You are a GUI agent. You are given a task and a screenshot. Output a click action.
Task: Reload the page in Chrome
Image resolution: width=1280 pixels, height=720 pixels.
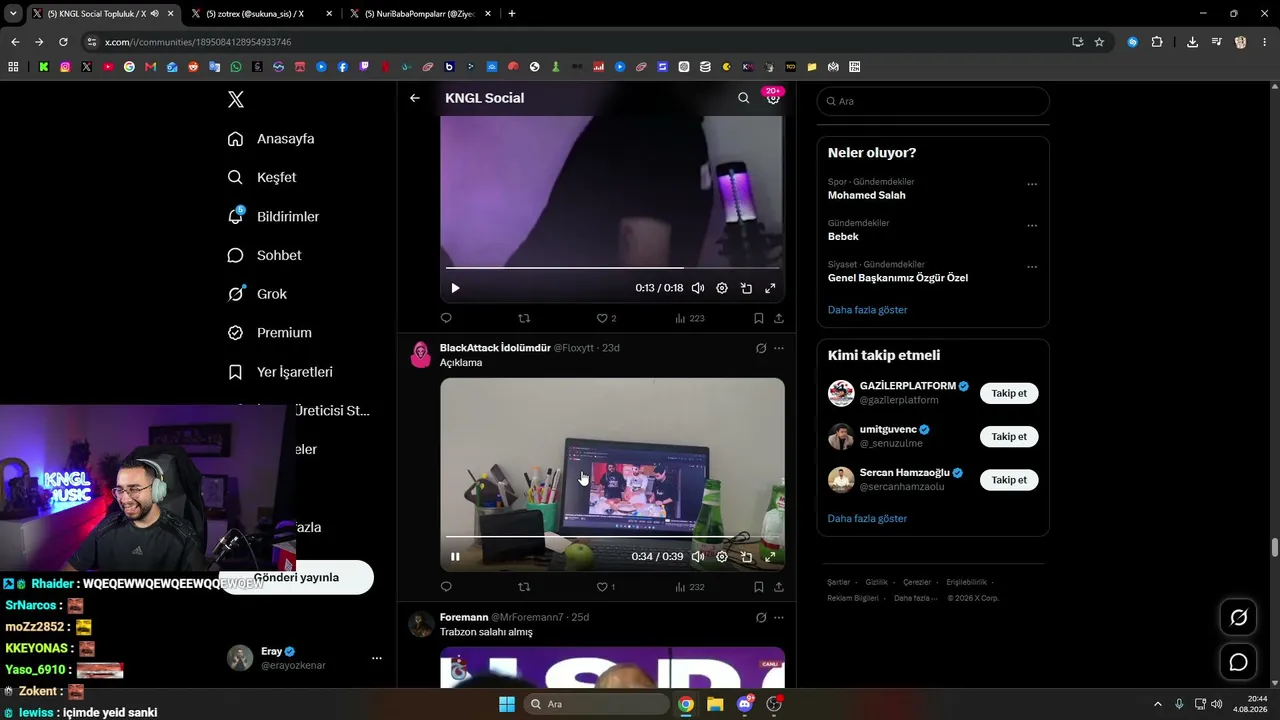tap(63, 42)
